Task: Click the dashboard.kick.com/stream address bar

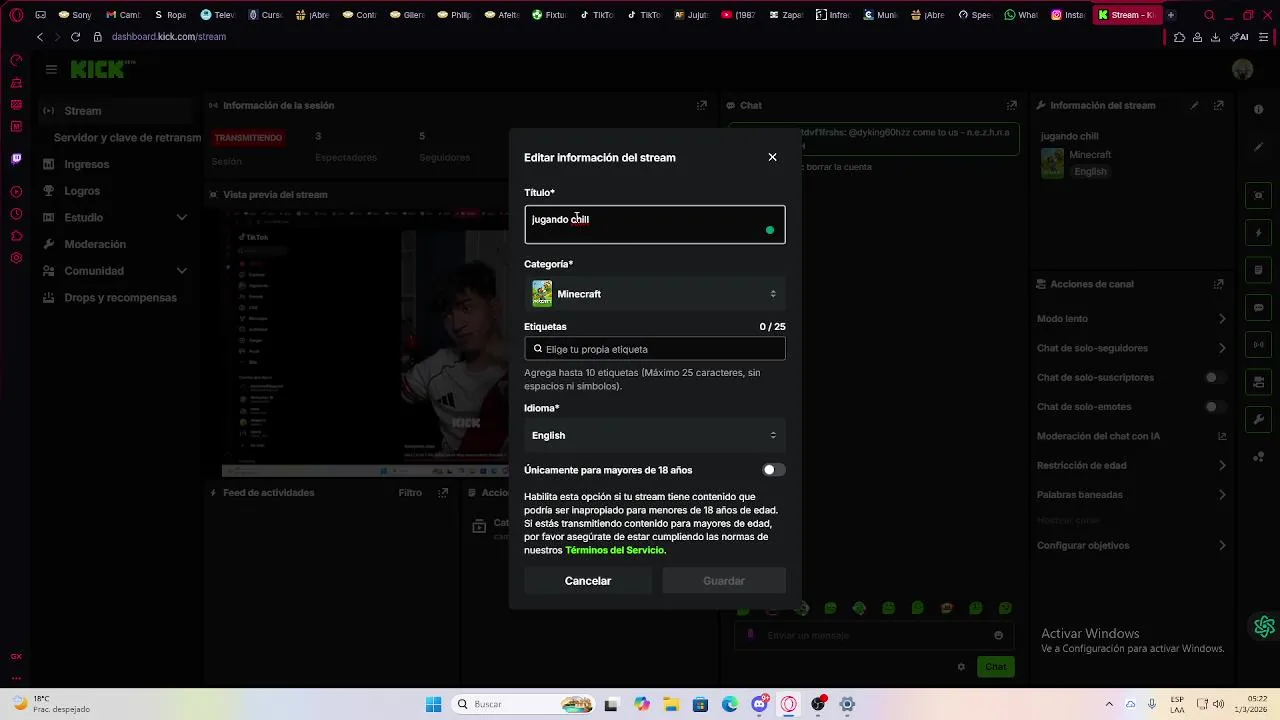Action: click(x=169, y=37)
